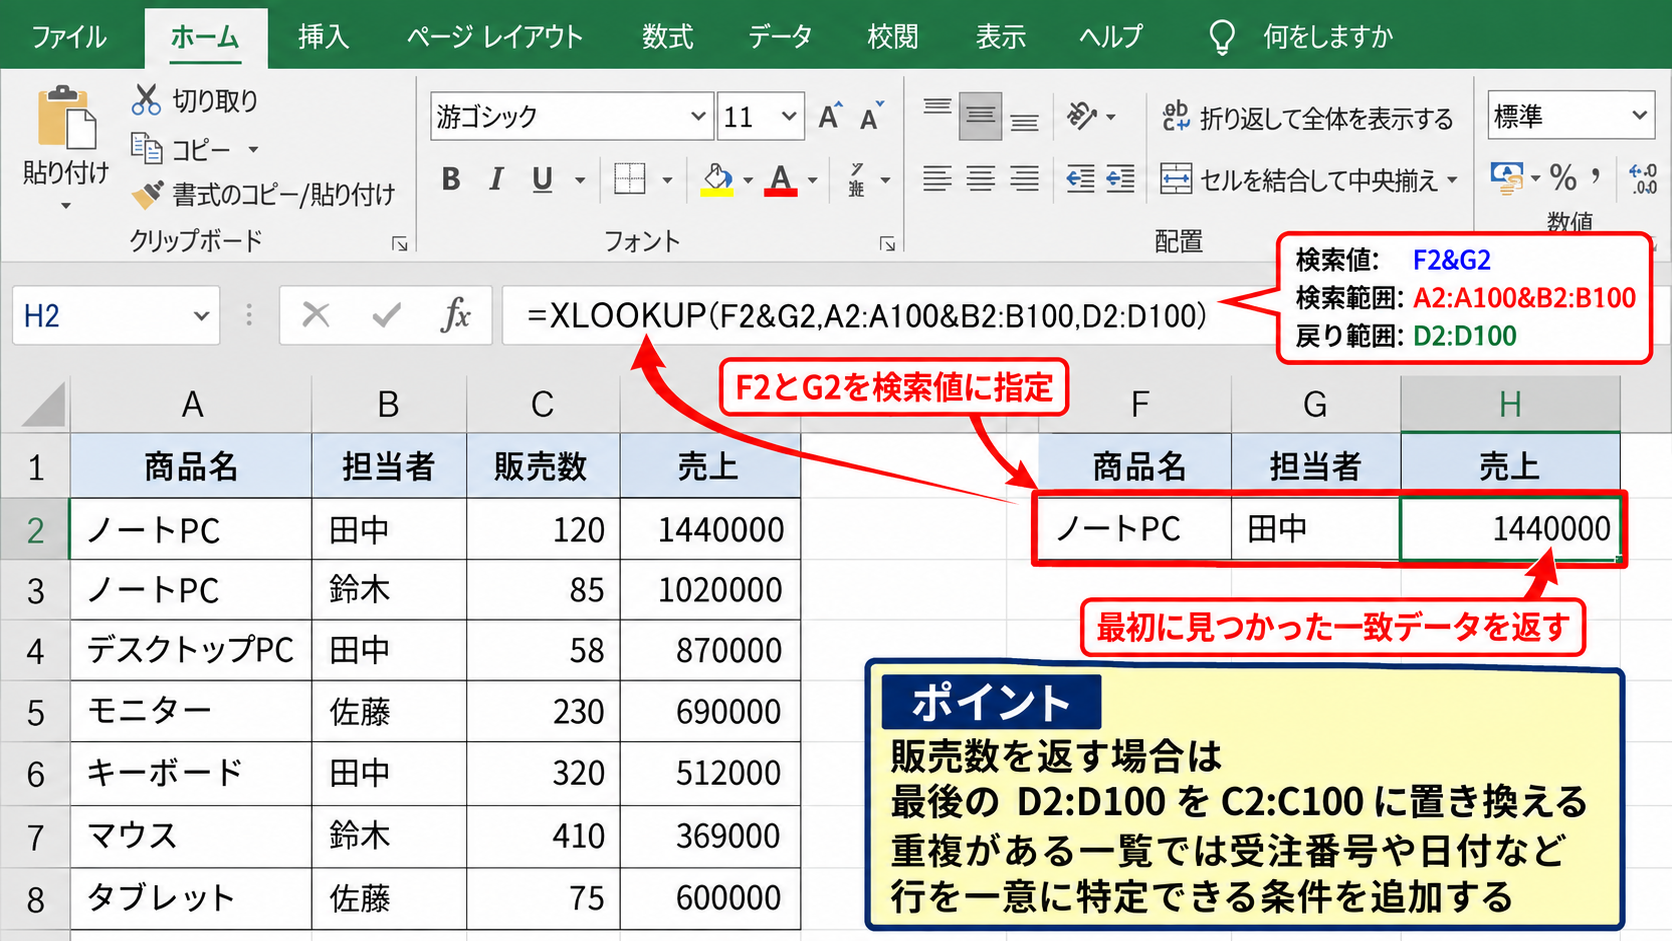1672x941 pixels.
Task: Open the Font group dialog launcher
Action: point(887,244)
